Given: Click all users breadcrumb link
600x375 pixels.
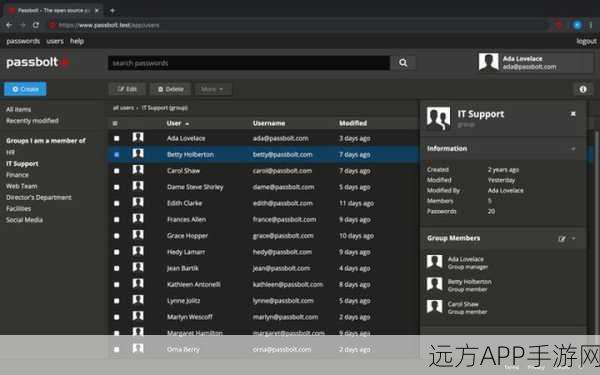Looking at the screenshot, I should (123, 108).
